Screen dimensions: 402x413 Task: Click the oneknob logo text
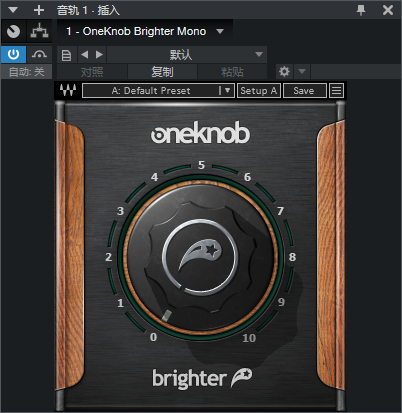click(x=200, y=133)
